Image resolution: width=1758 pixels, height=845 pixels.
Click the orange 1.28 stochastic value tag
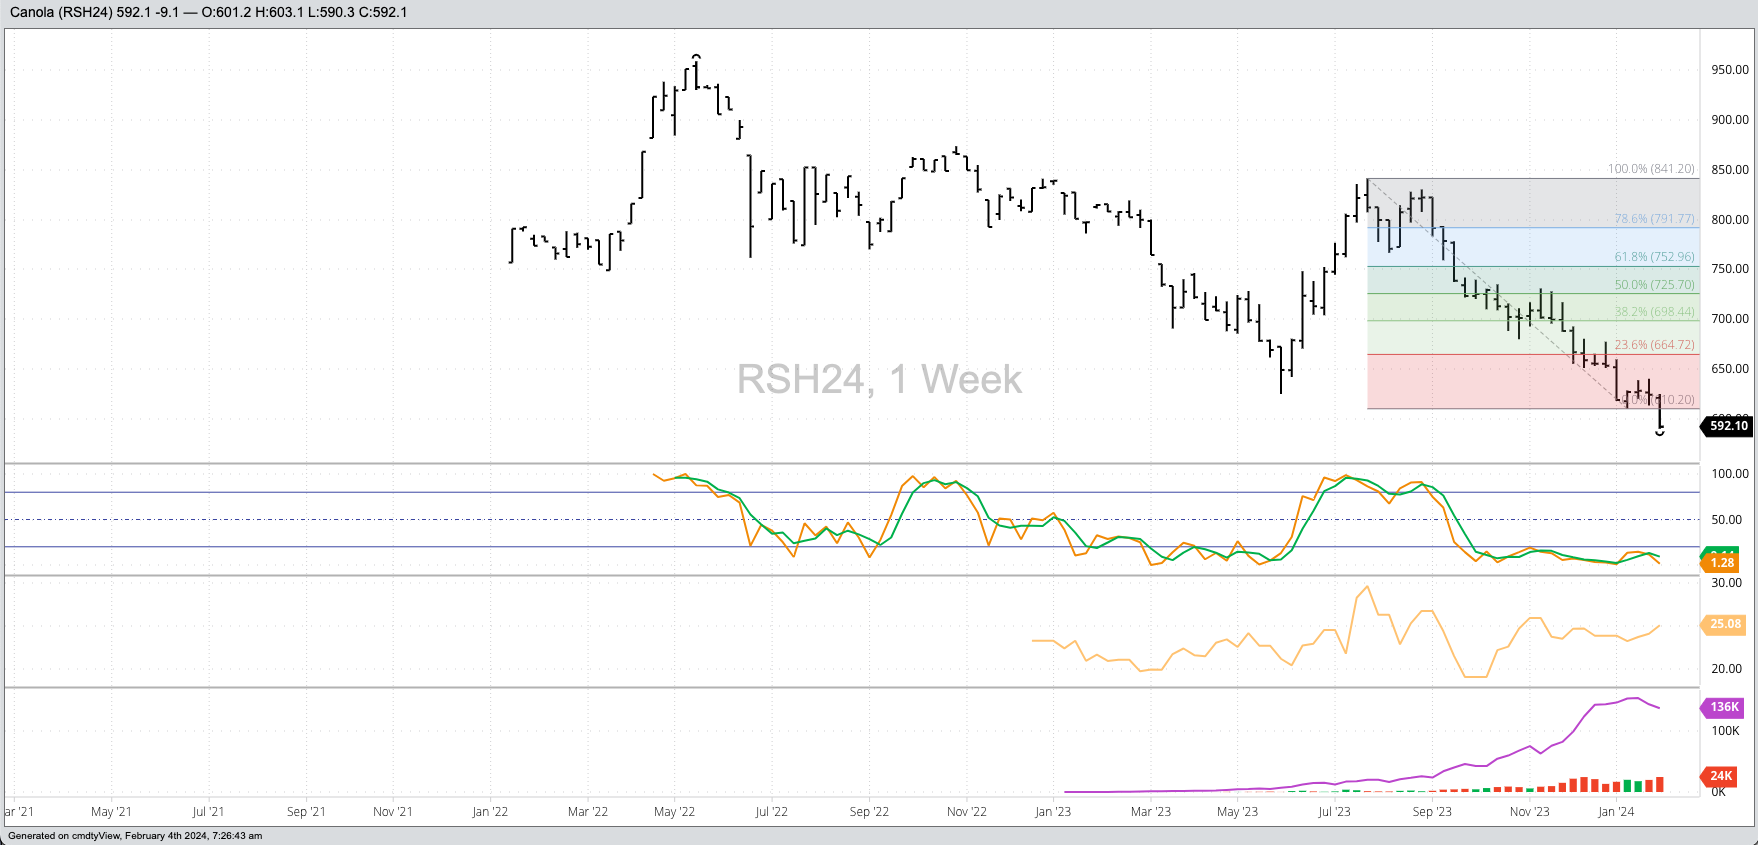1721,564
